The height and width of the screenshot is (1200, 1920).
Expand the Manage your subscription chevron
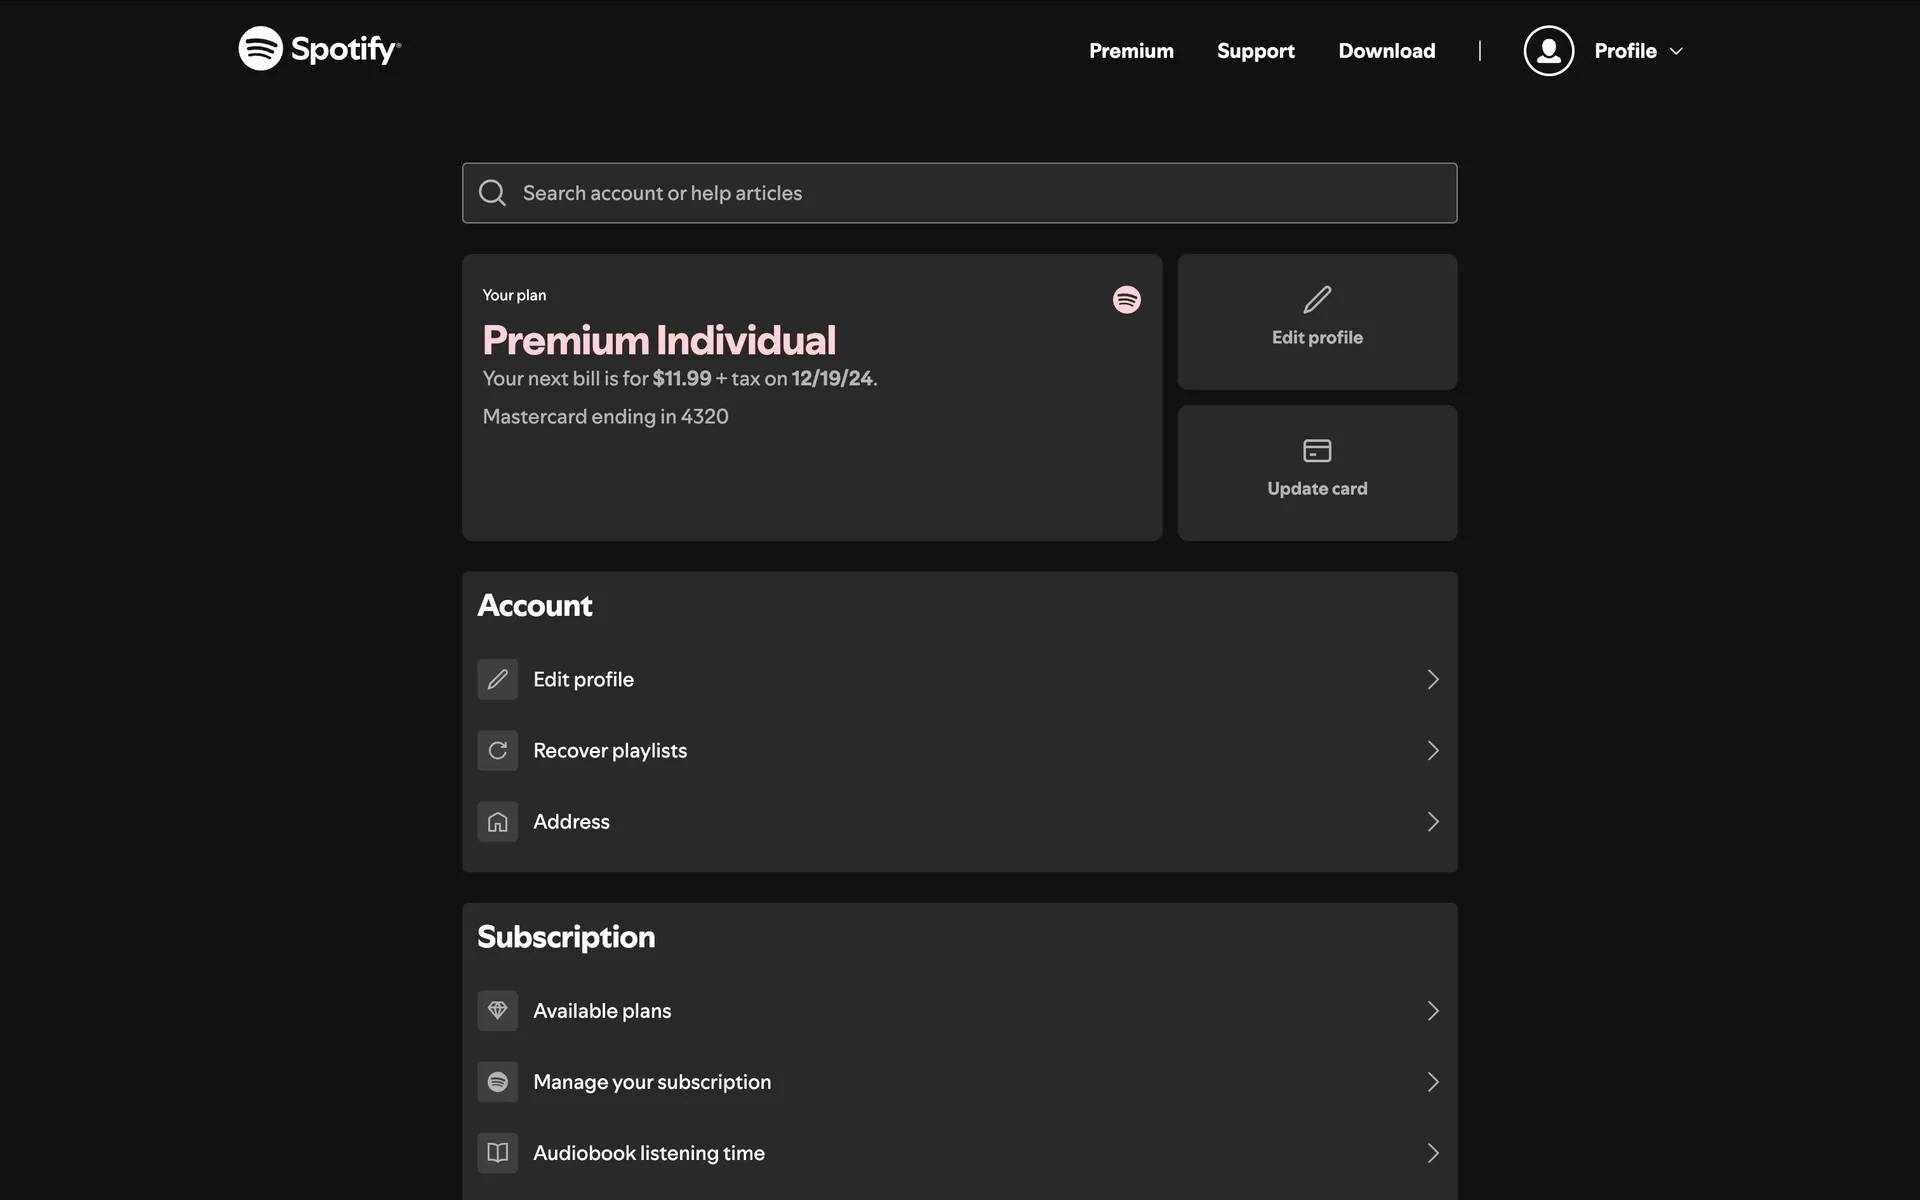pos(1433,1081)
